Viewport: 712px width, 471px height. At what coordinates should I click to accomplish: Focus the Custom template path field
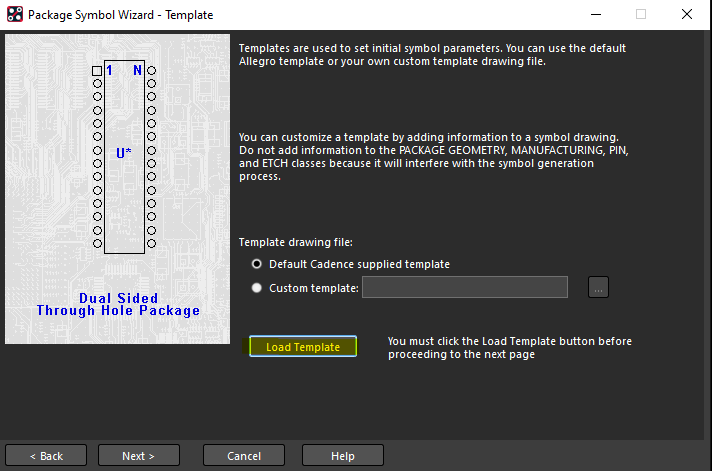(x=465, y=287)
